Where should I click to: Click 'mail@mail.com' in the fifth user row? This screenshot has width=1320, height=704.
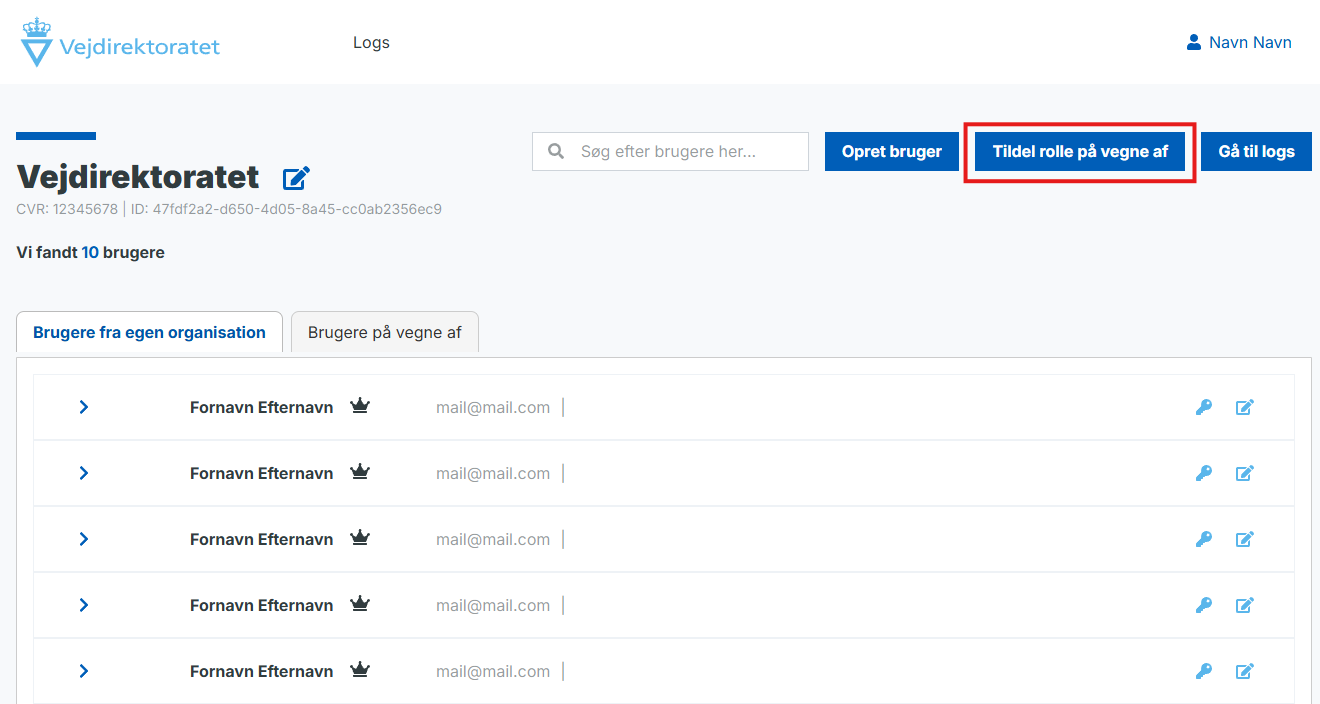coord(493,671)
